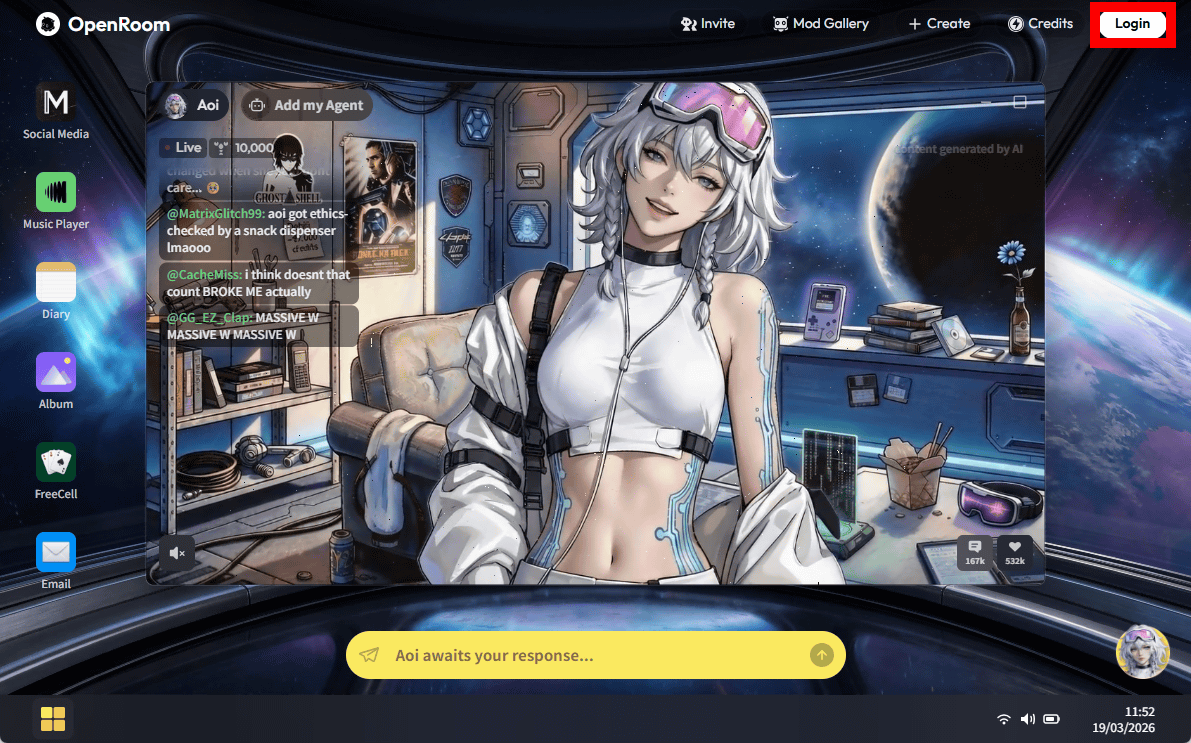Select the Aoi character chip
Image resolution: width=1191 pixels, height=743 pixels.
(193, 106)
